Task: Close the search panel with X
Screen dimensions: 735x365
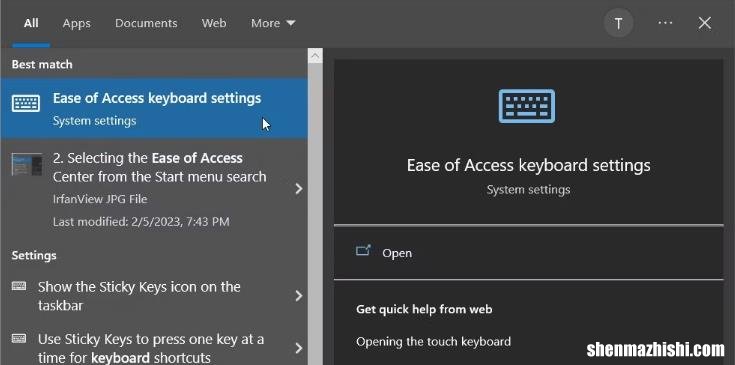Action: coord(705,23)
